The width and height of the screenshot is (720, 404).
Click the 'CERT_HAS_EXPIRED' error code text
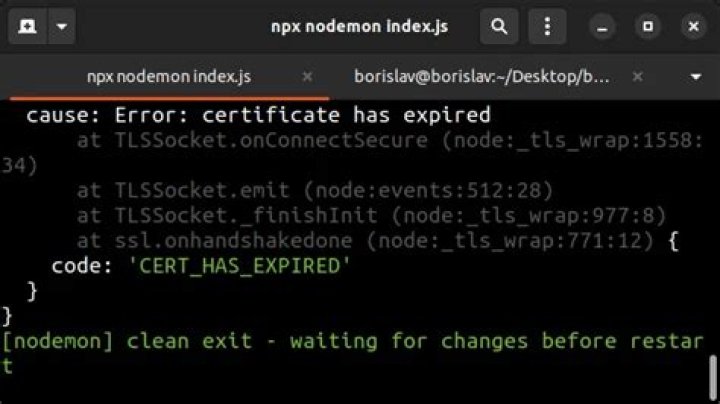tap(239, 266)
